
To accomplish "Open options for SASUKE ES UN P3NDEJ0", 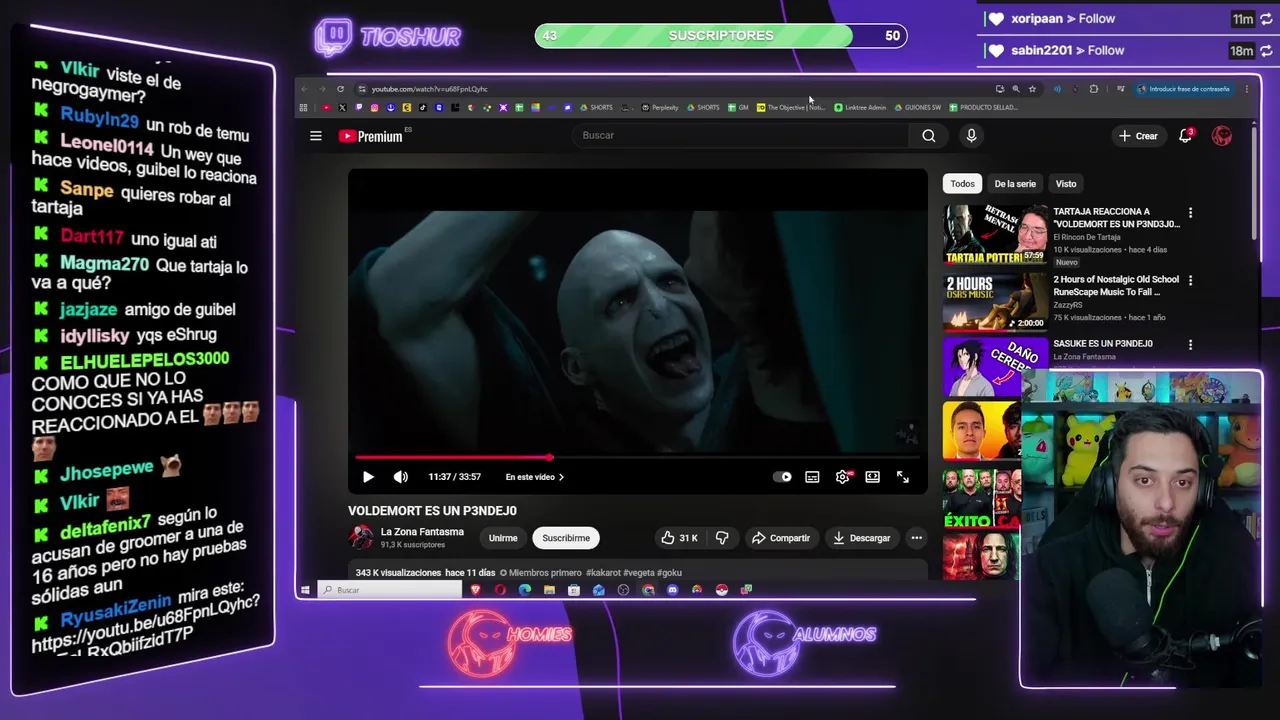I will point(1190,345).
